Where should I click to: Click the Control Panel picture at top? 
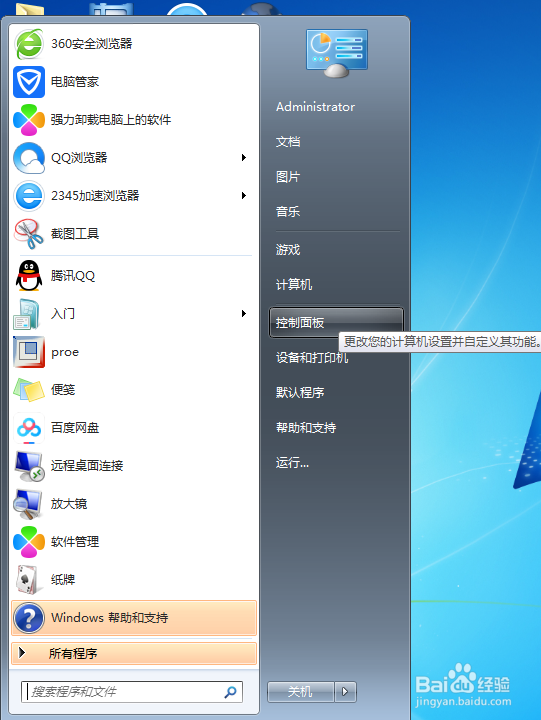[337, 53]
